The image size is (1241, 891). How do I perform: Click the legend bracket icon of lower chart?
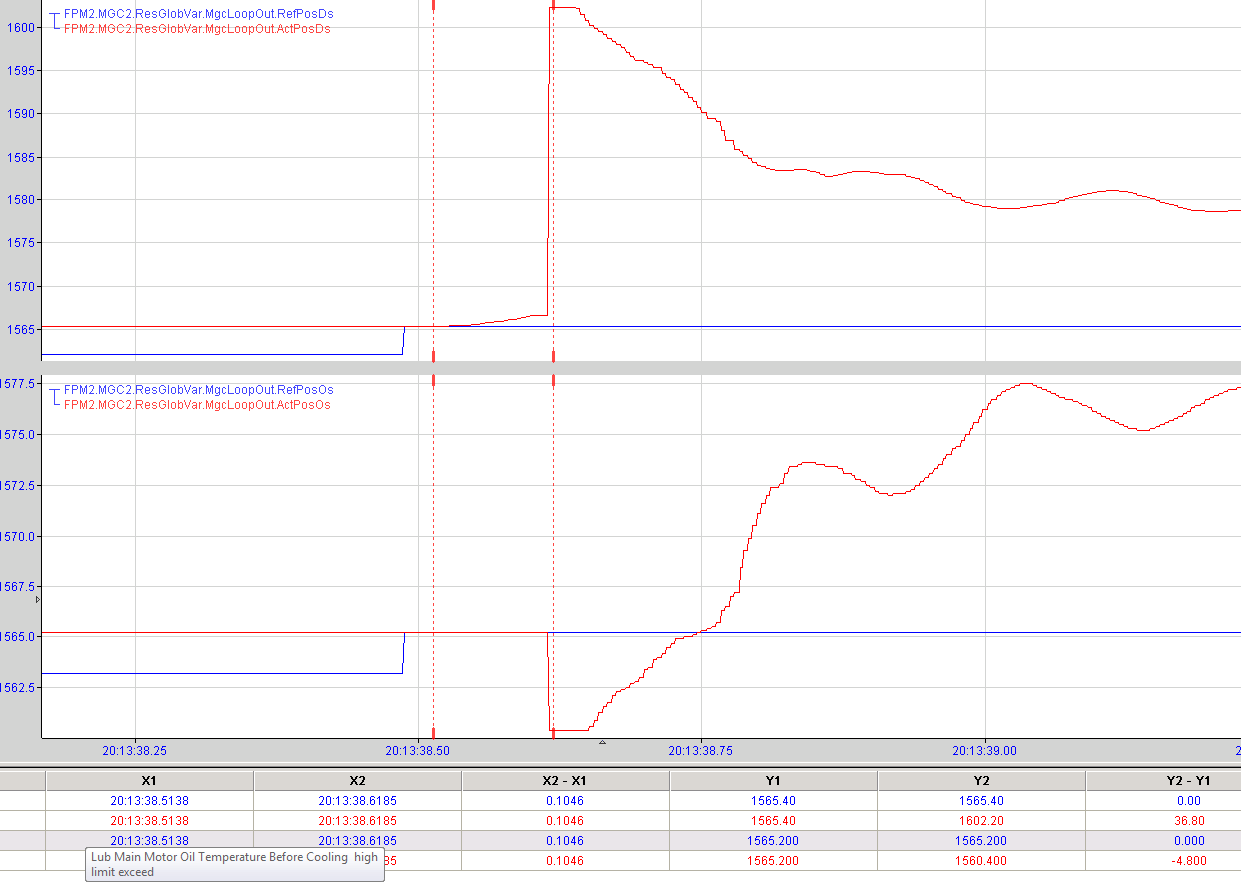click(54, 397)
